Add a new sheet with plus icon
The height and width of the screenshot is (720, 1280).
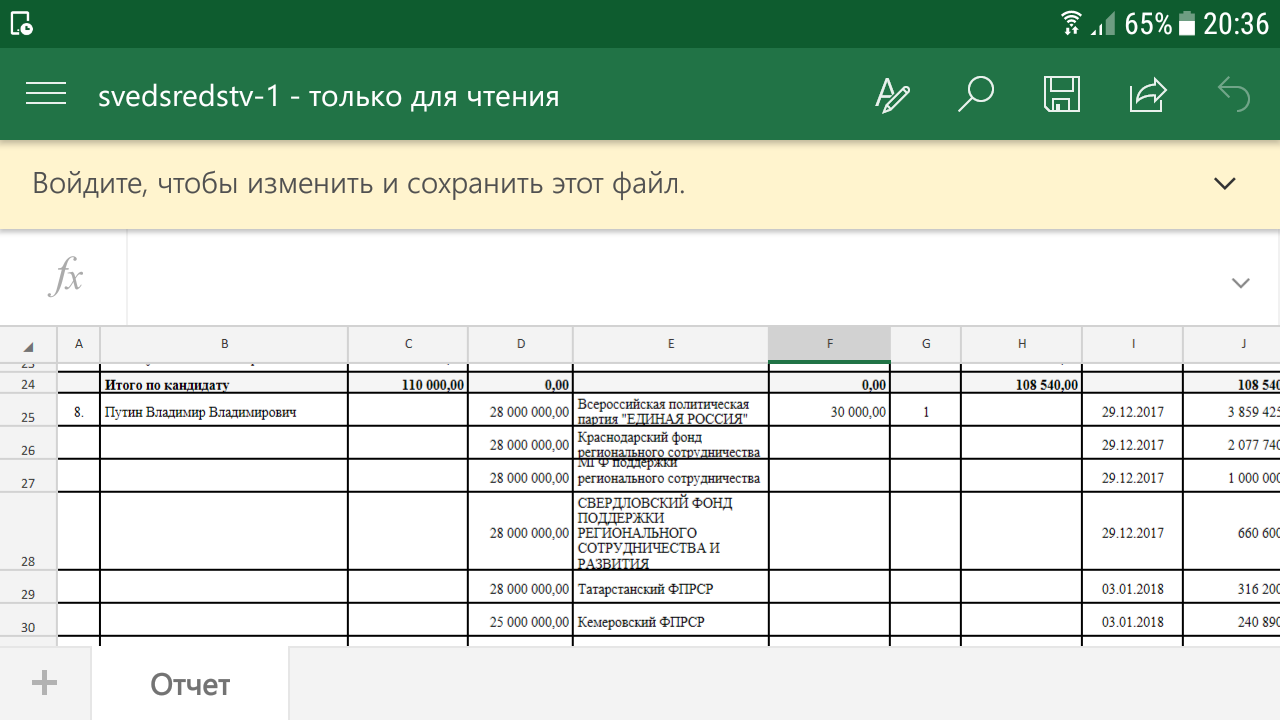(44, 683)
